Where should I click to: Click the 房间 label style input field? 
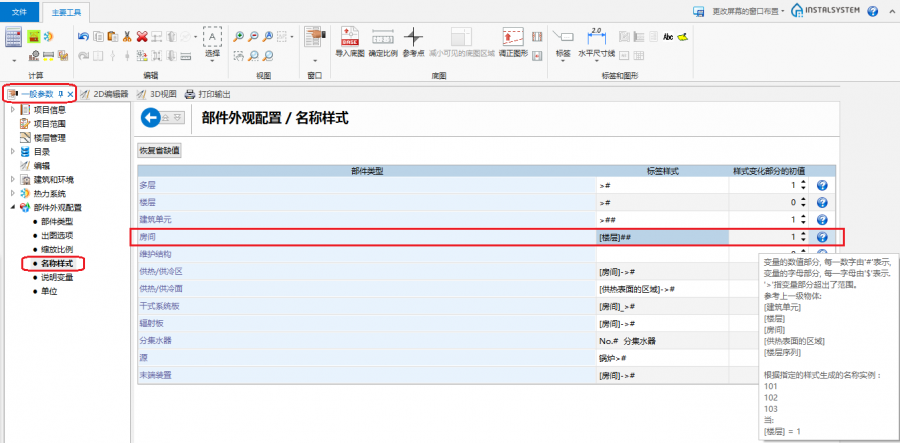pos(662,237)
